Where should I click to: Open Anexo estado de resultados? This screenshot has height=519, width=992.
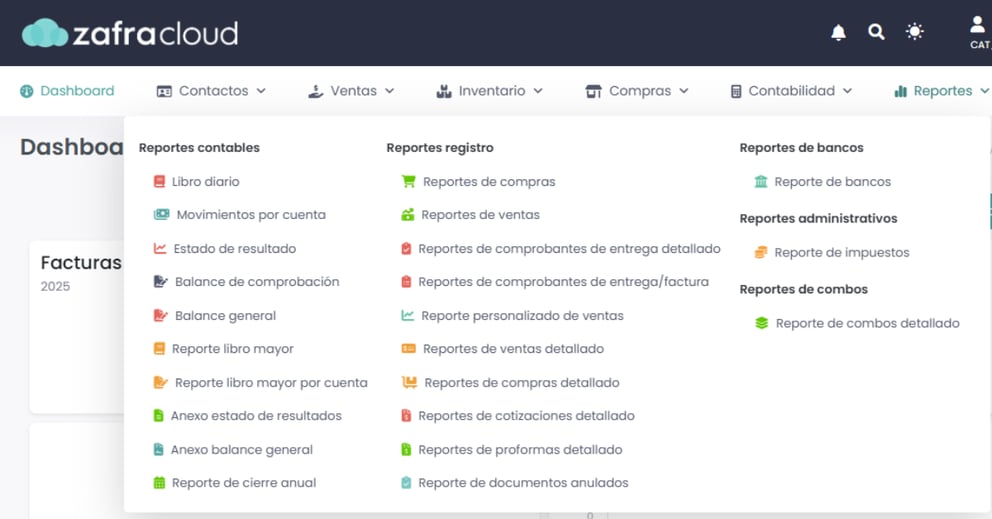[x=256, y=416]
